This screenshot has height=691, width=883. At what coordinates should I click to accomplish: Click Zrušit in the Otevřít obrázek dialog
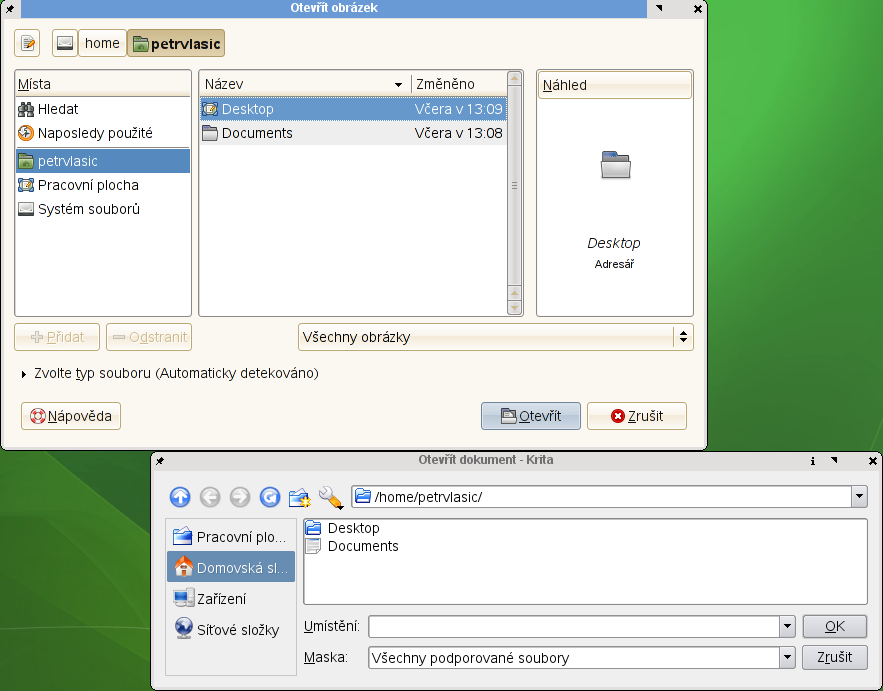click(x=637, y=416)
